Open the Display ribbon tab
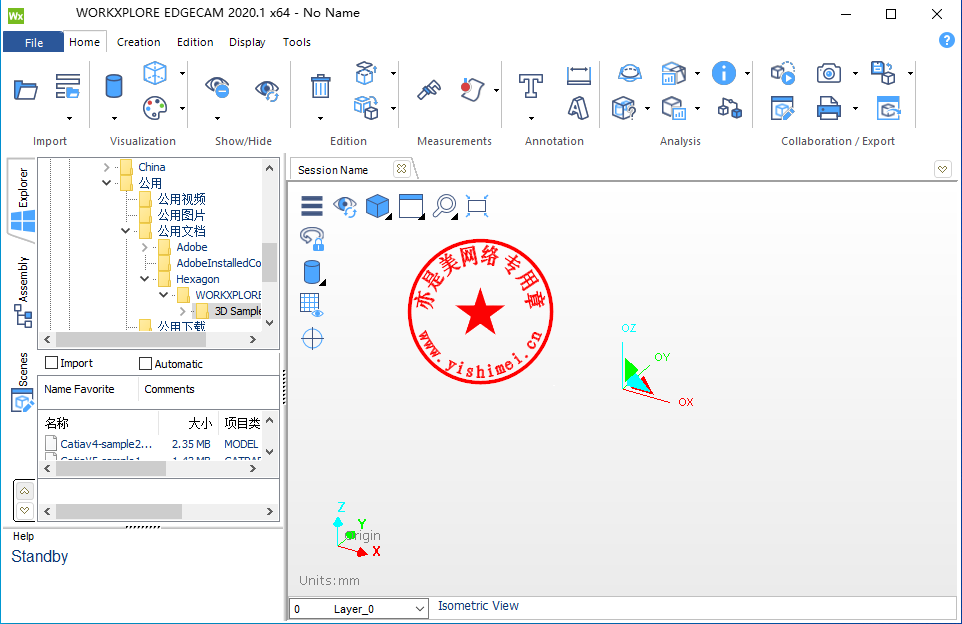The height and width of the screenshot is (624, 962). (247, 42)
